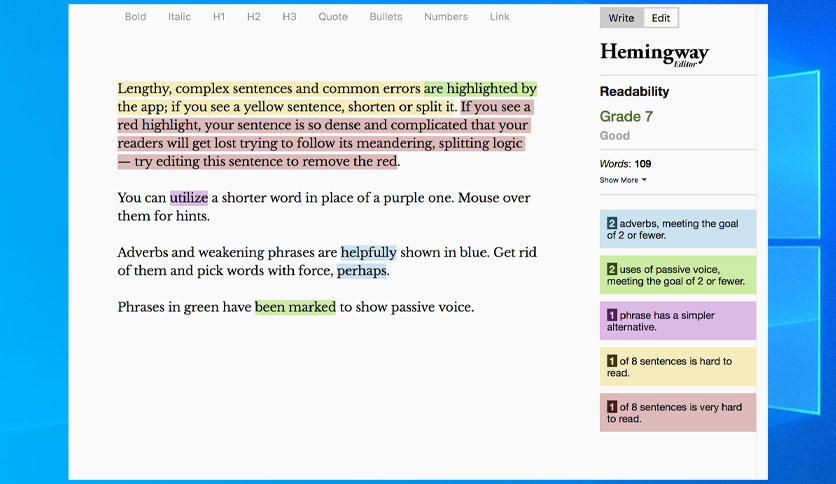Switch to Edit mode
Screen dimensions: 836x484
click(x=661, y=18)
